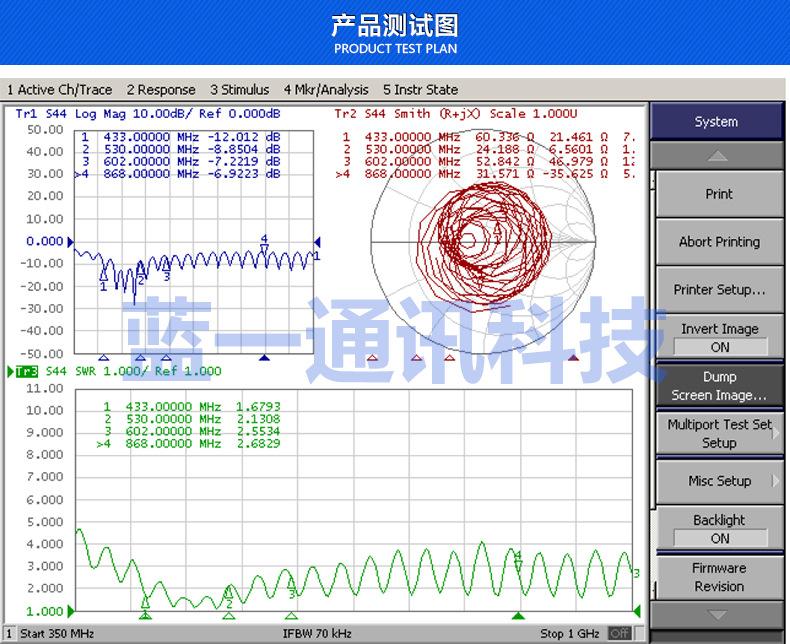Viewport: 790px width, 644px height.
Task: Open the Response menu
Action: (161, 90)
